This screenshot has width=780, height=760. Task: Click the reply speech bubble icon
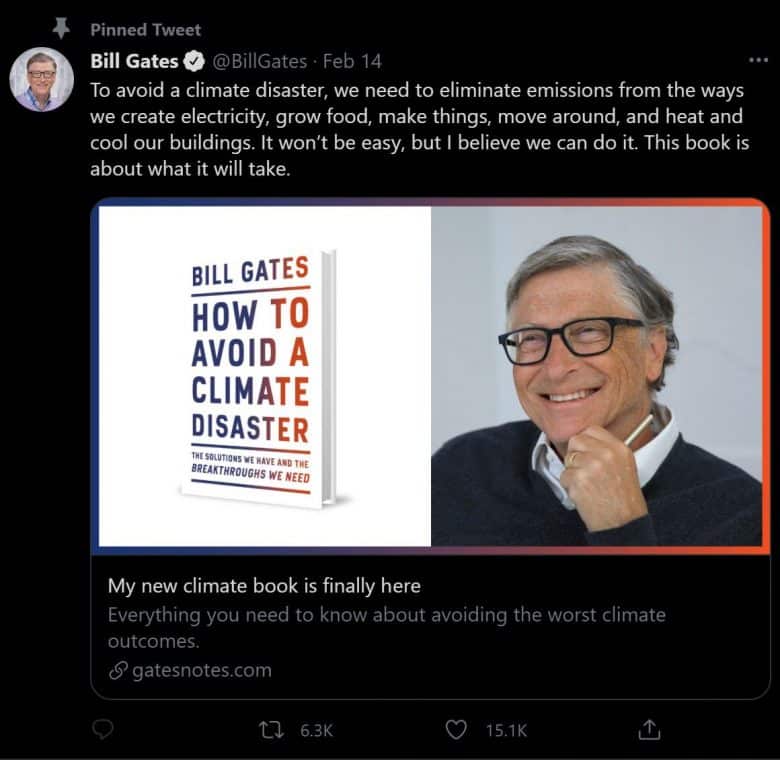tap(103, 730)
